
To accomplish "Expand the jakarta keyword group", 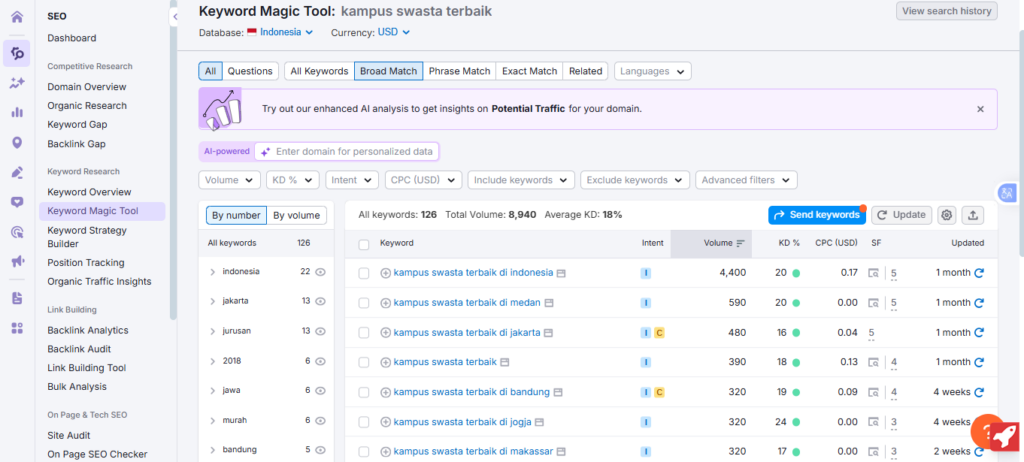I will tap(212, 301).
